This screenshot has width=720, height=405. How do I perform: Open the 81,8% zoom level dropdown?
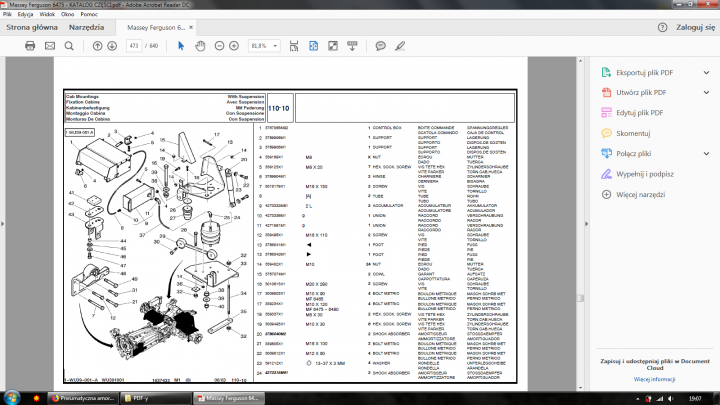point(266,46)
